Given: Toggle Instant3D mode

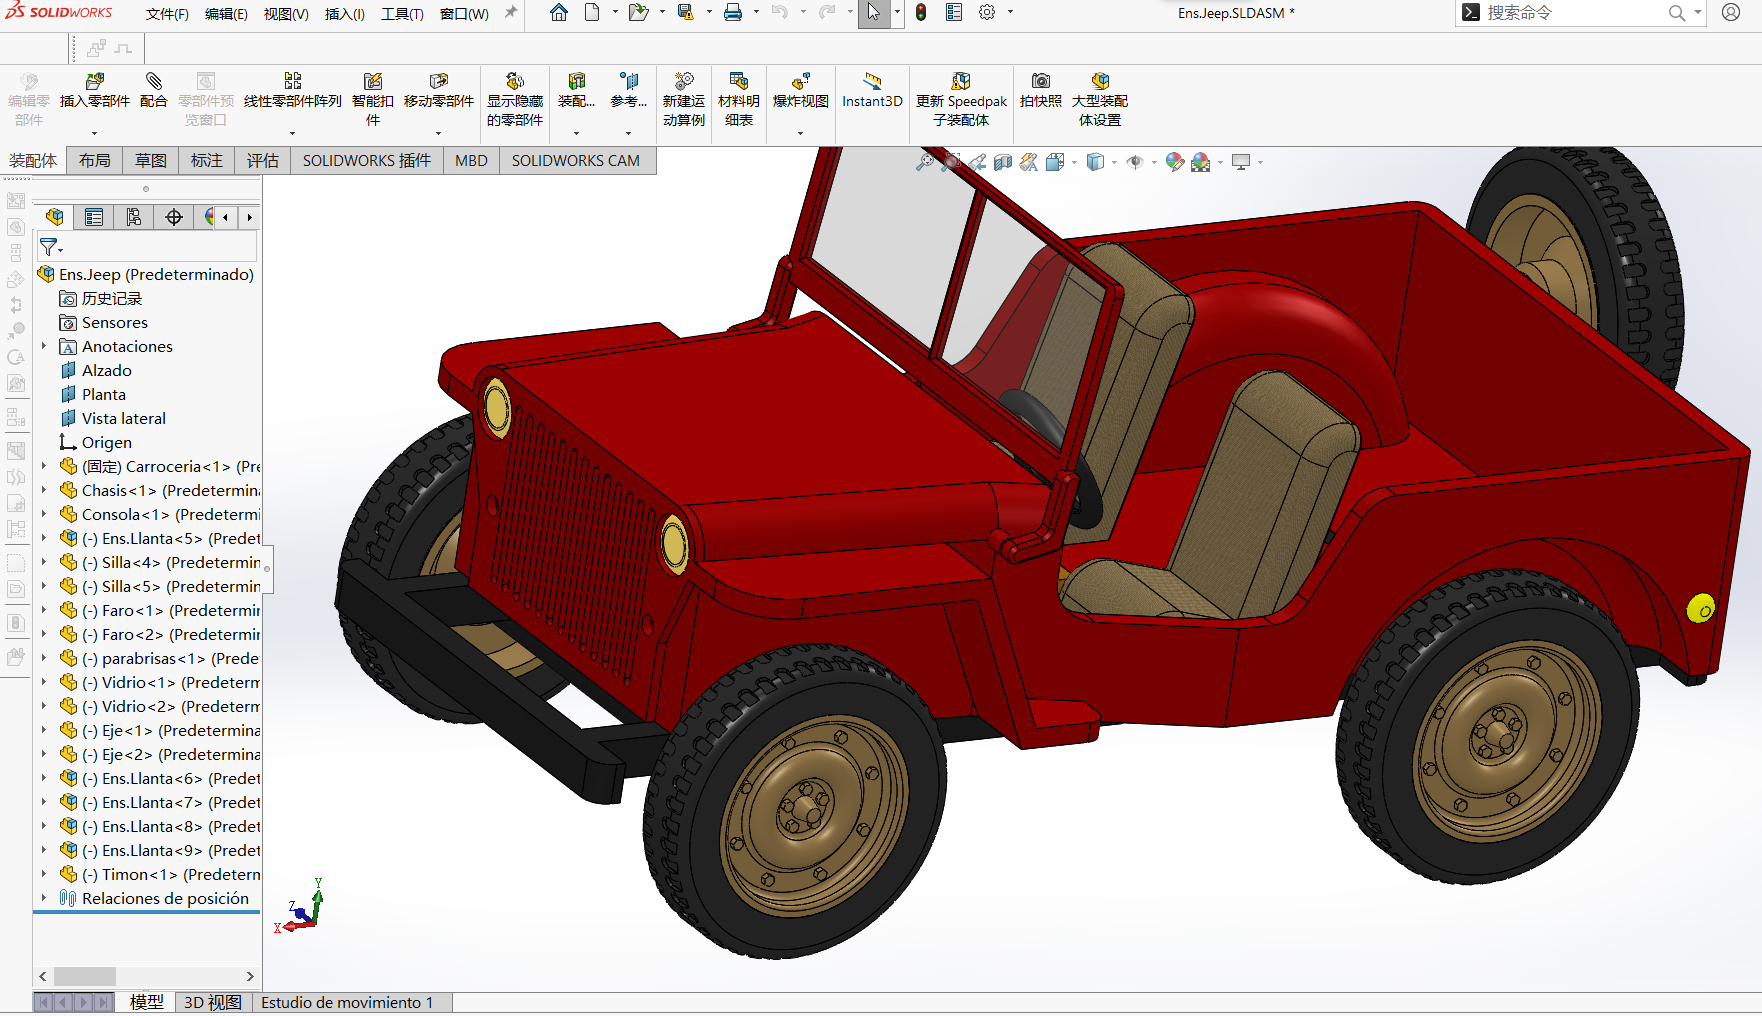Looking at the screenshot, I should tap(872, 82).
